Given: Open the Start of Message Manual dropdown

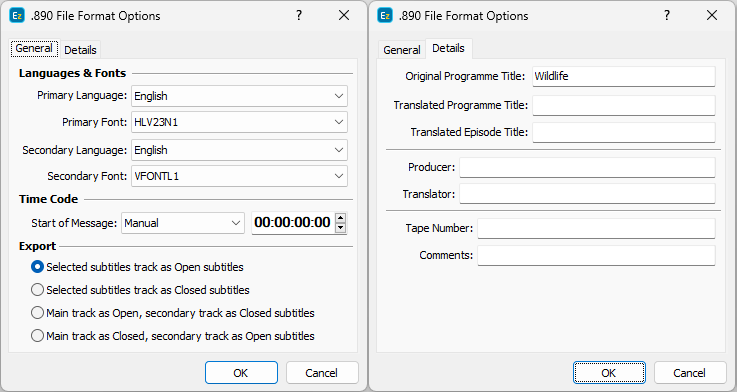Looking at the screenshot, I should pyautogui.click(x=183, y=223).
